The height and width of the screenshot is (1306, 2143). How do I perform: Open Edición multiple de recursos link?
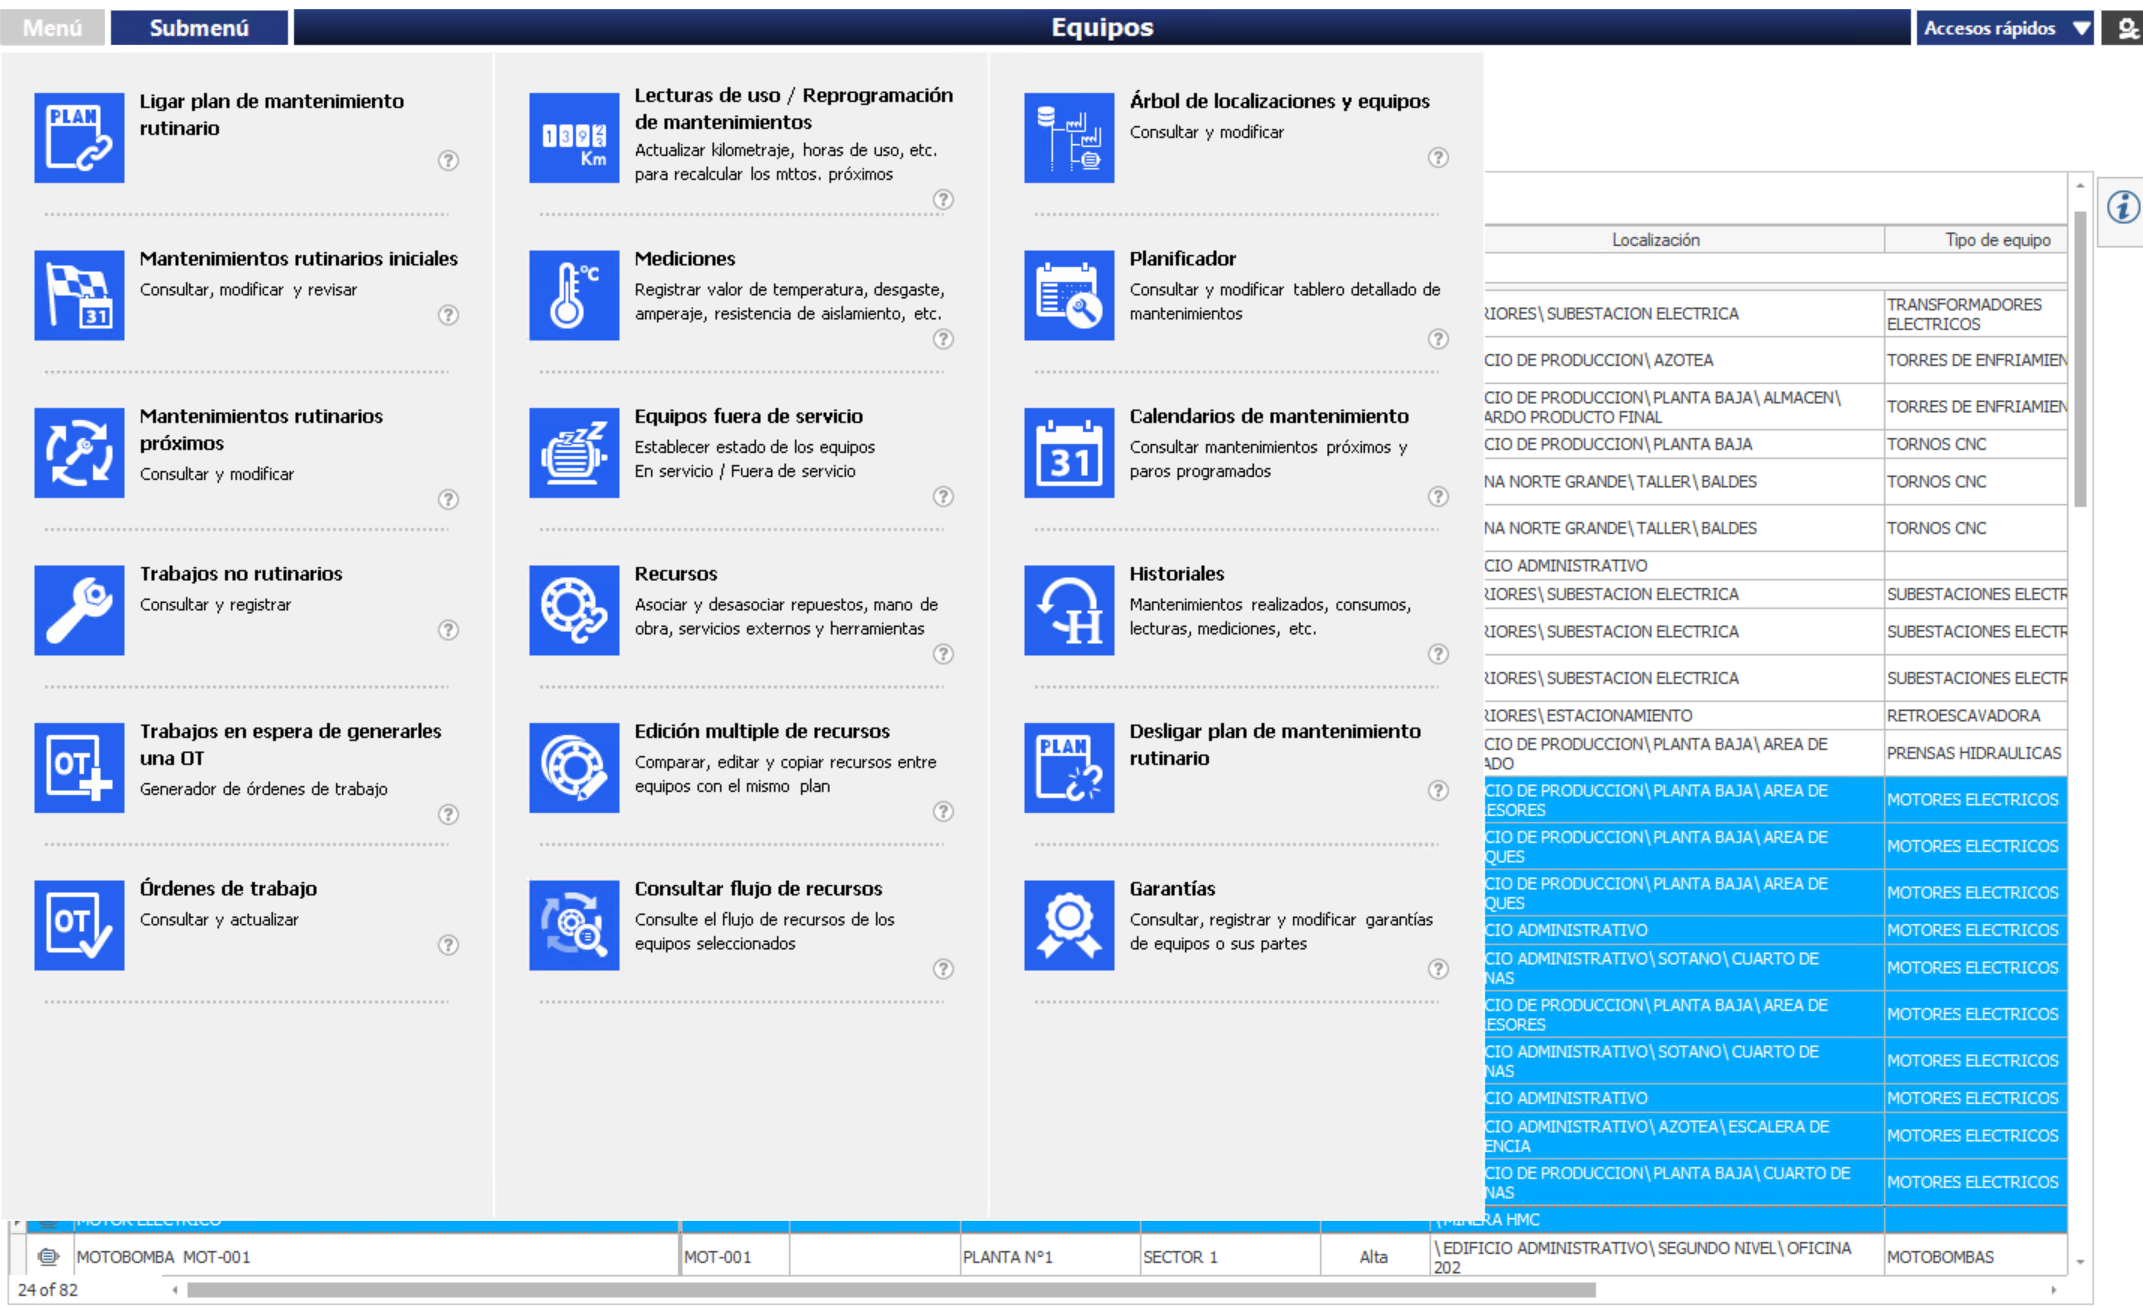point(762,731)
